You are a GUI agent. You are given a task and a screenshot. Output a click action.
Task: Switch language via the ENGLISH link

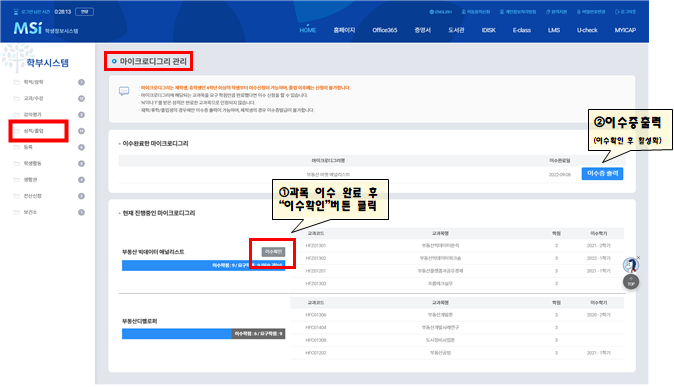coord(441,12)
